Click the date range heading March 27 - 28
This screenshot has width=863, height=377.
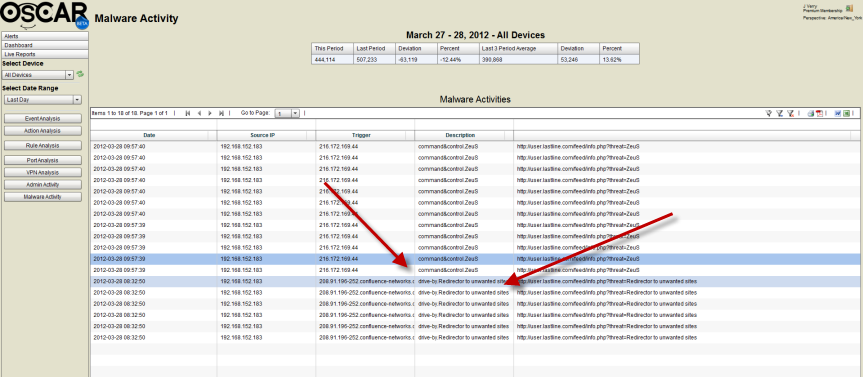(x=475, y=35)
